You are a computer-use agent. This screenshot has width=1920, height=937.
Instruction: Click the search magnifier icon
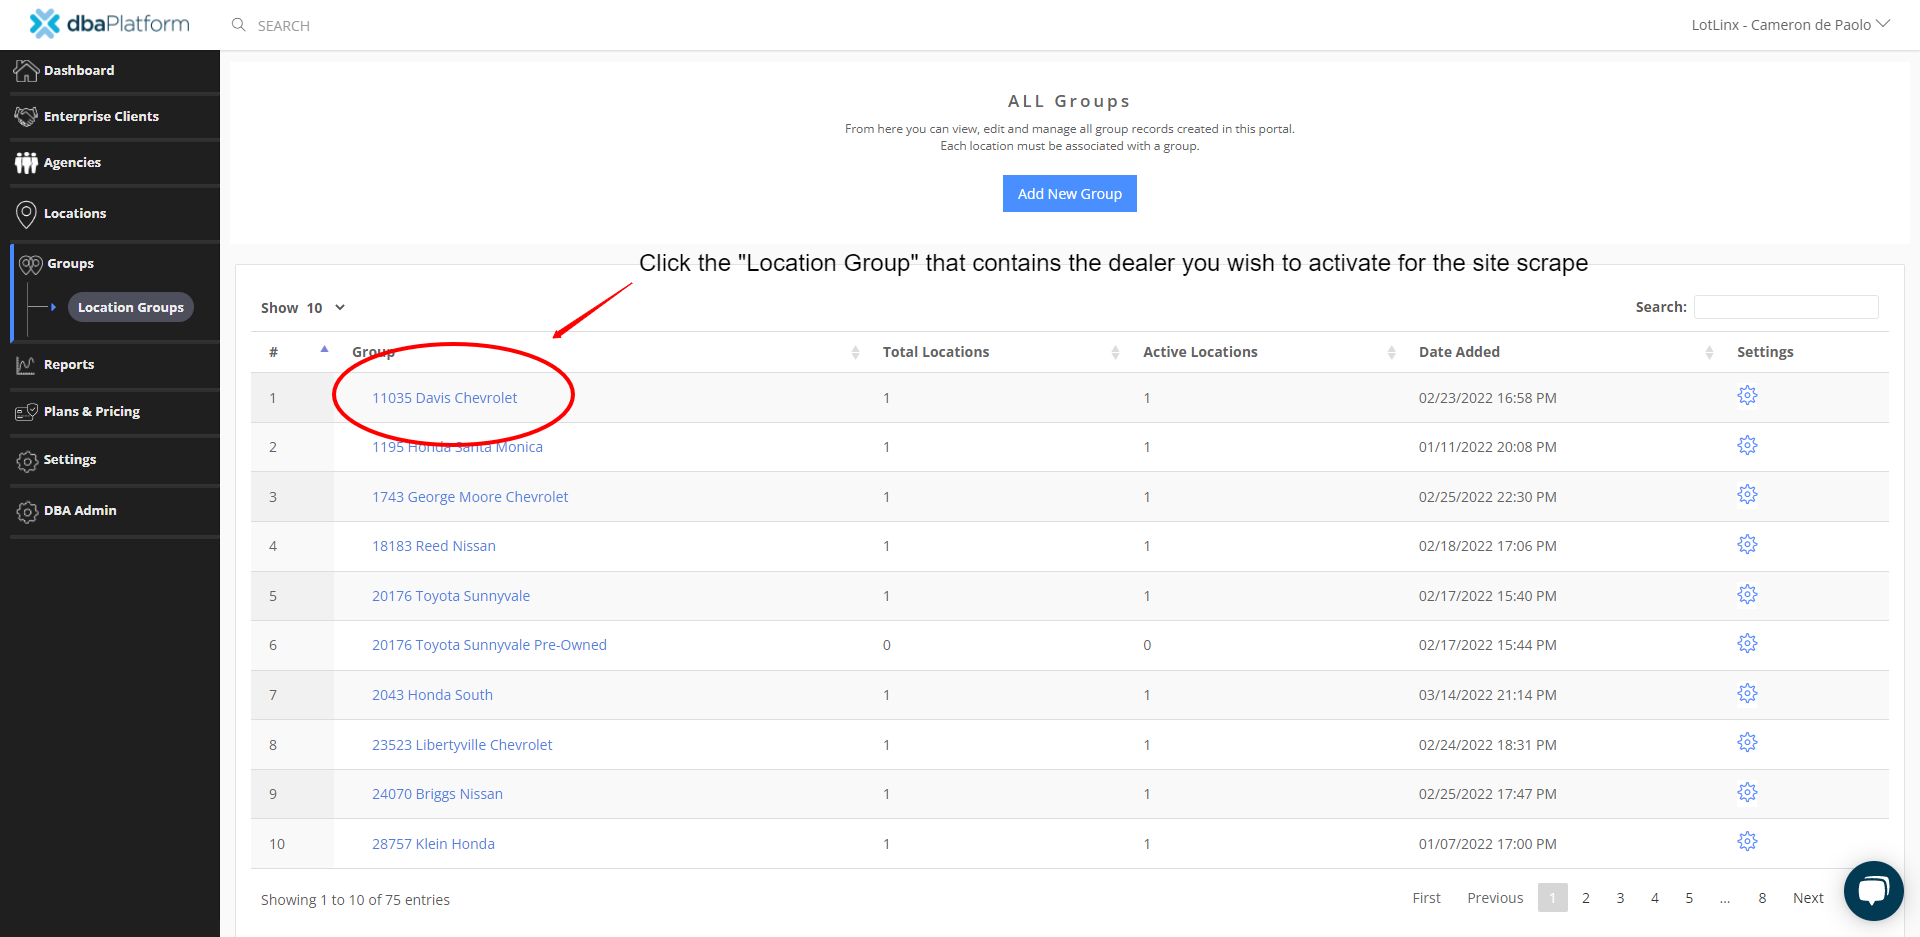[238, 25]
